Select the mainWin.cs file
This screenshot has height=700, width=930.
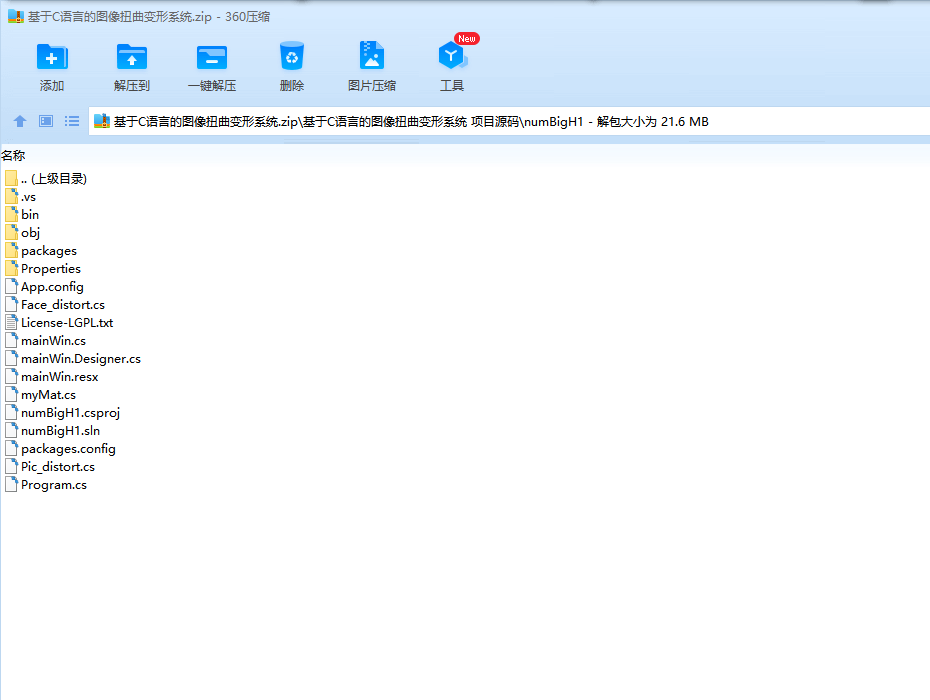pos(46,341)
